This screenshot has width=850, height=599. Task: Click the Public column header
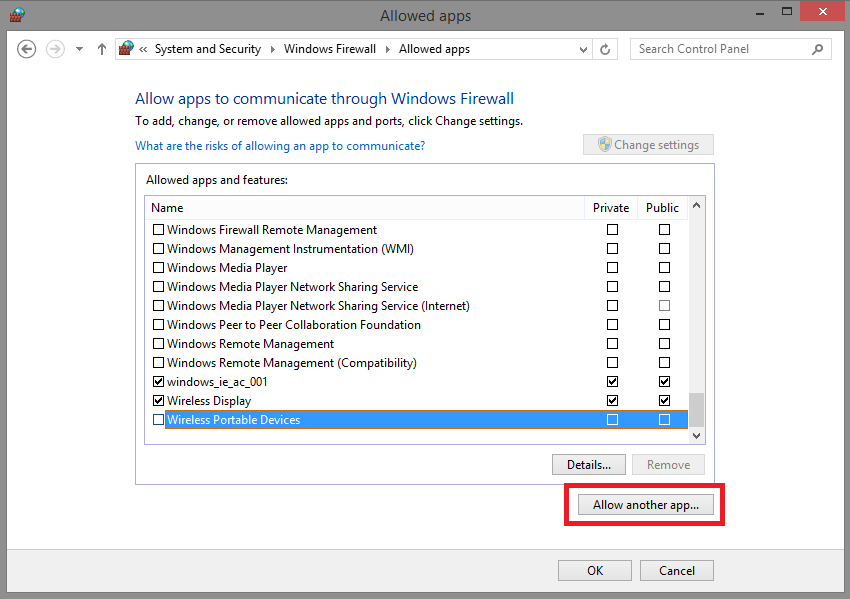pos(662,208)
